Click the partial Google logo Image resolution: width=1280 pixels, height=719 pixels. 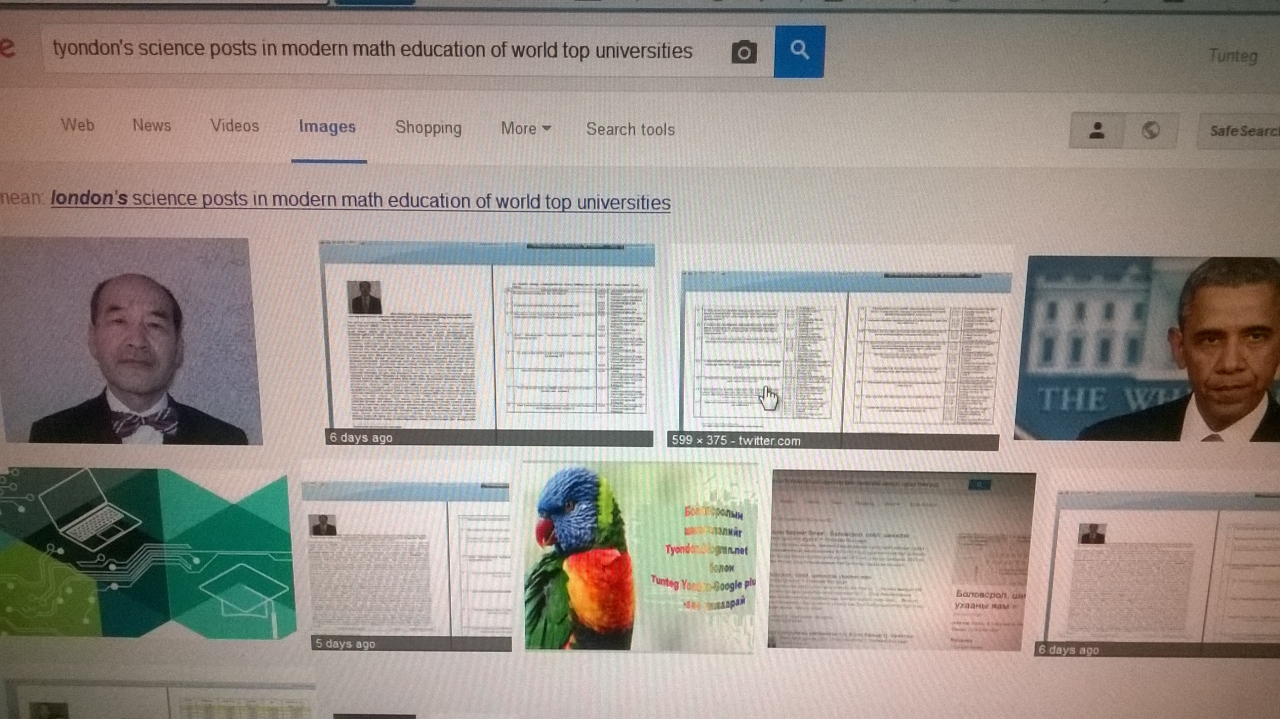pyautogui.click(x=8, y=47)
